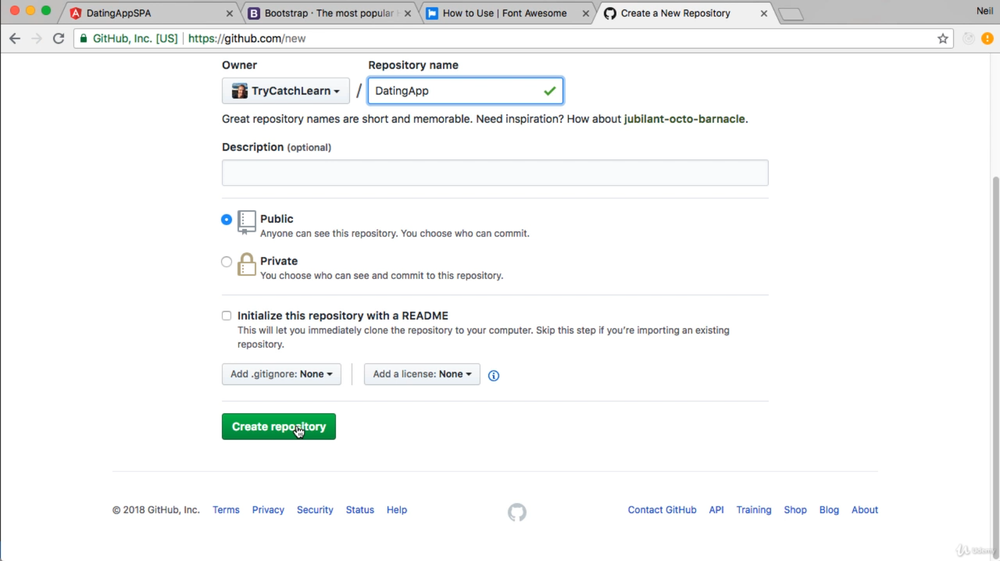This screenshot has height=561, width=1000.
Task: Bookmark this page with the star icon
Action: pyautogui.click(x=943, y=38)
